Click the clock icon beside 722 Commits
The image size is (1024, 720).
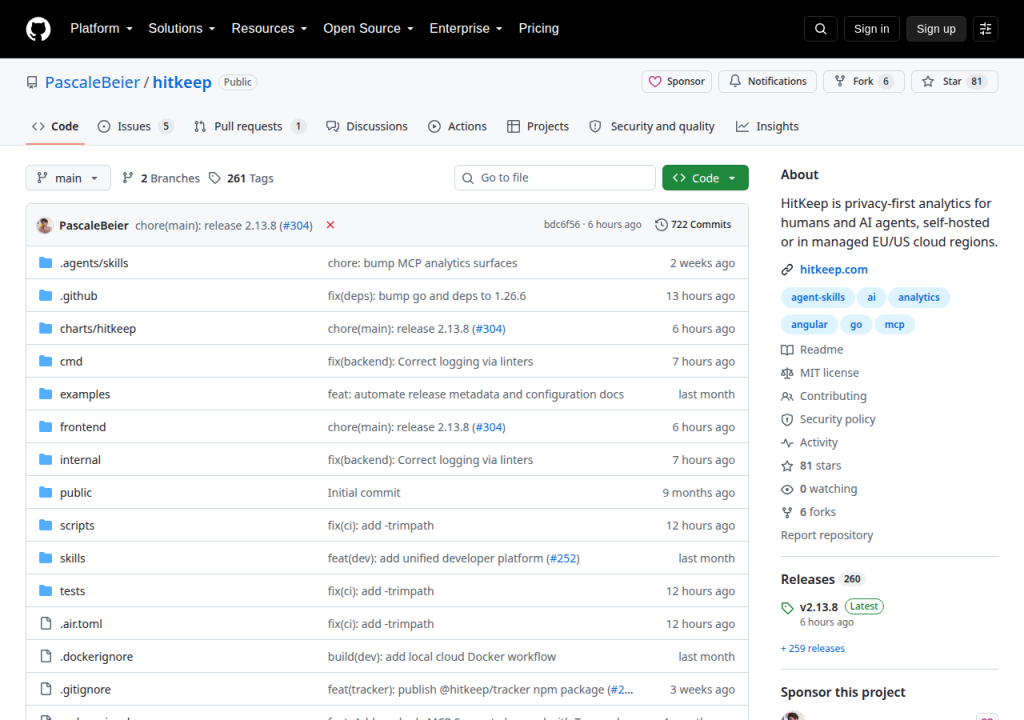661,225
